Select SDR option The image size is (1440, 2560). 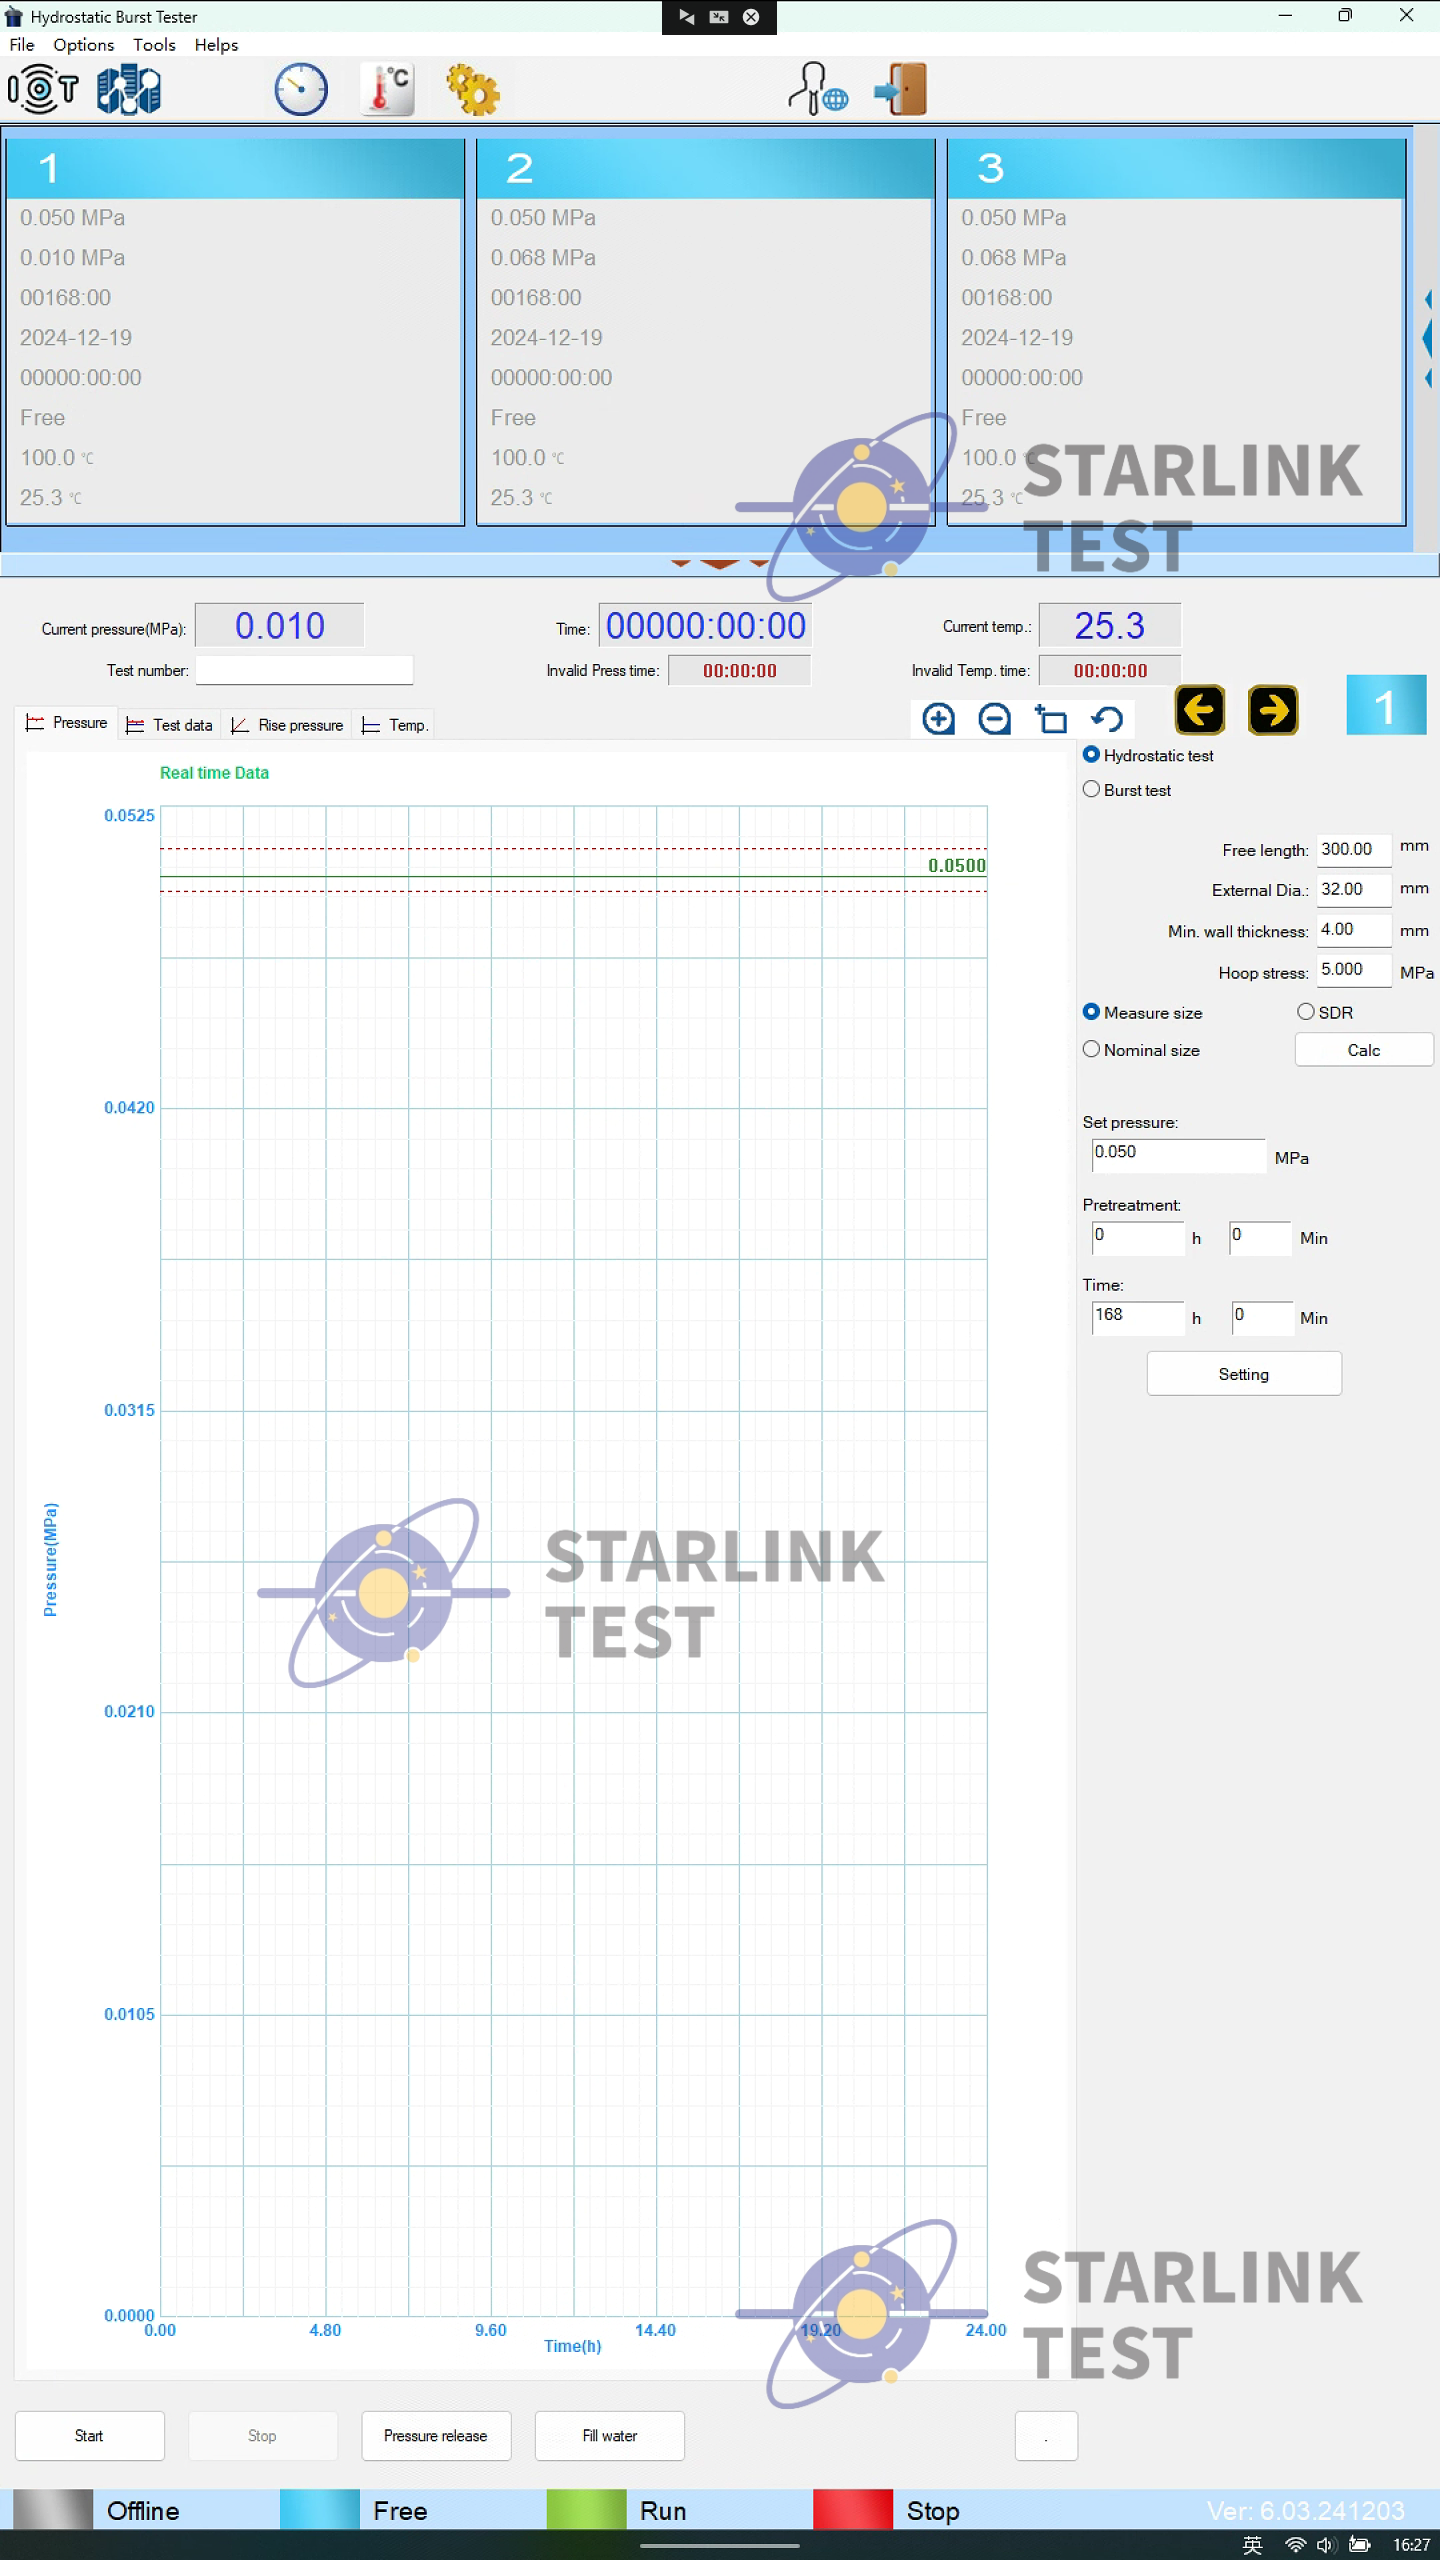tap(1305, 1012)
